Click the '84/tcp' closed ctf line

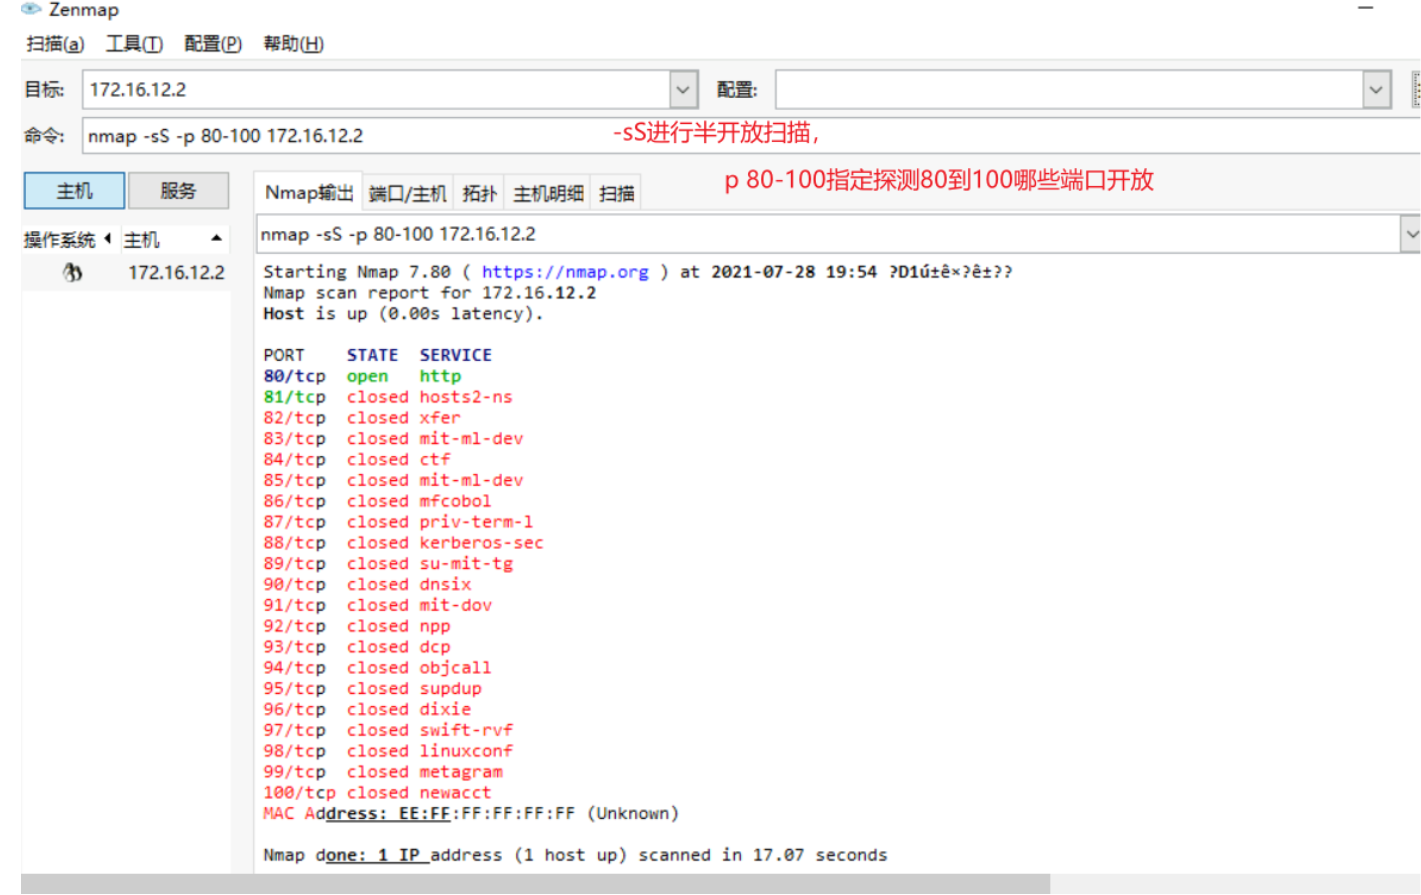coord(357,460)
